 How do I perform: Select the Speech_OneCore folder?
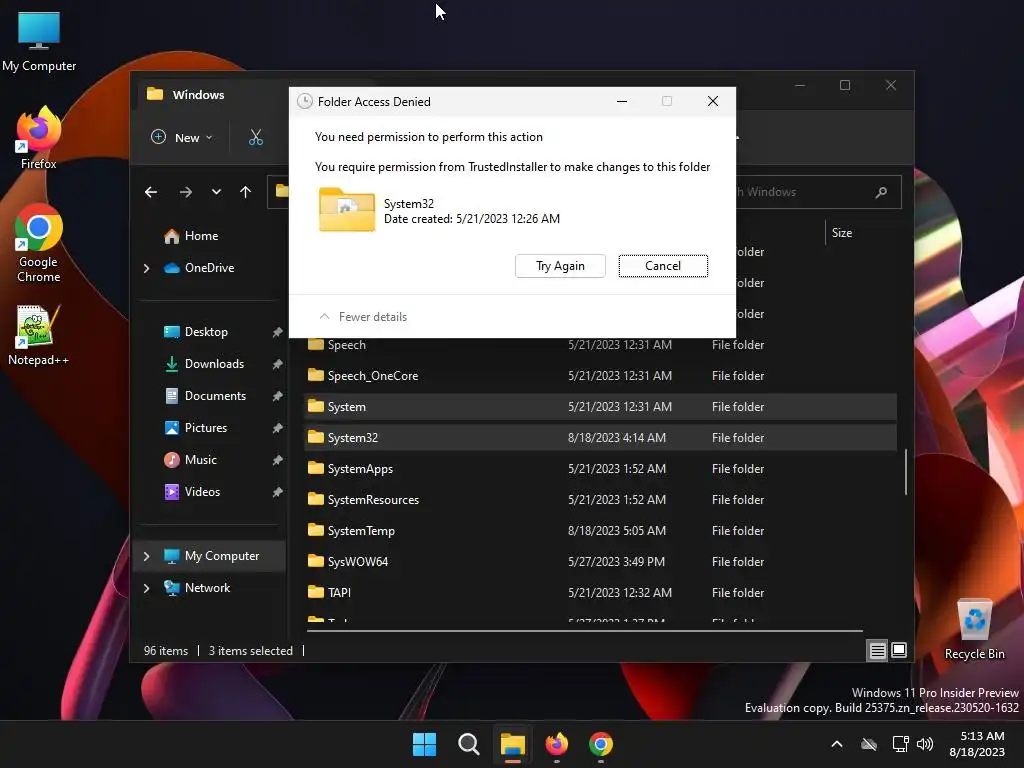pyautogui.click(x=600, y=376)
